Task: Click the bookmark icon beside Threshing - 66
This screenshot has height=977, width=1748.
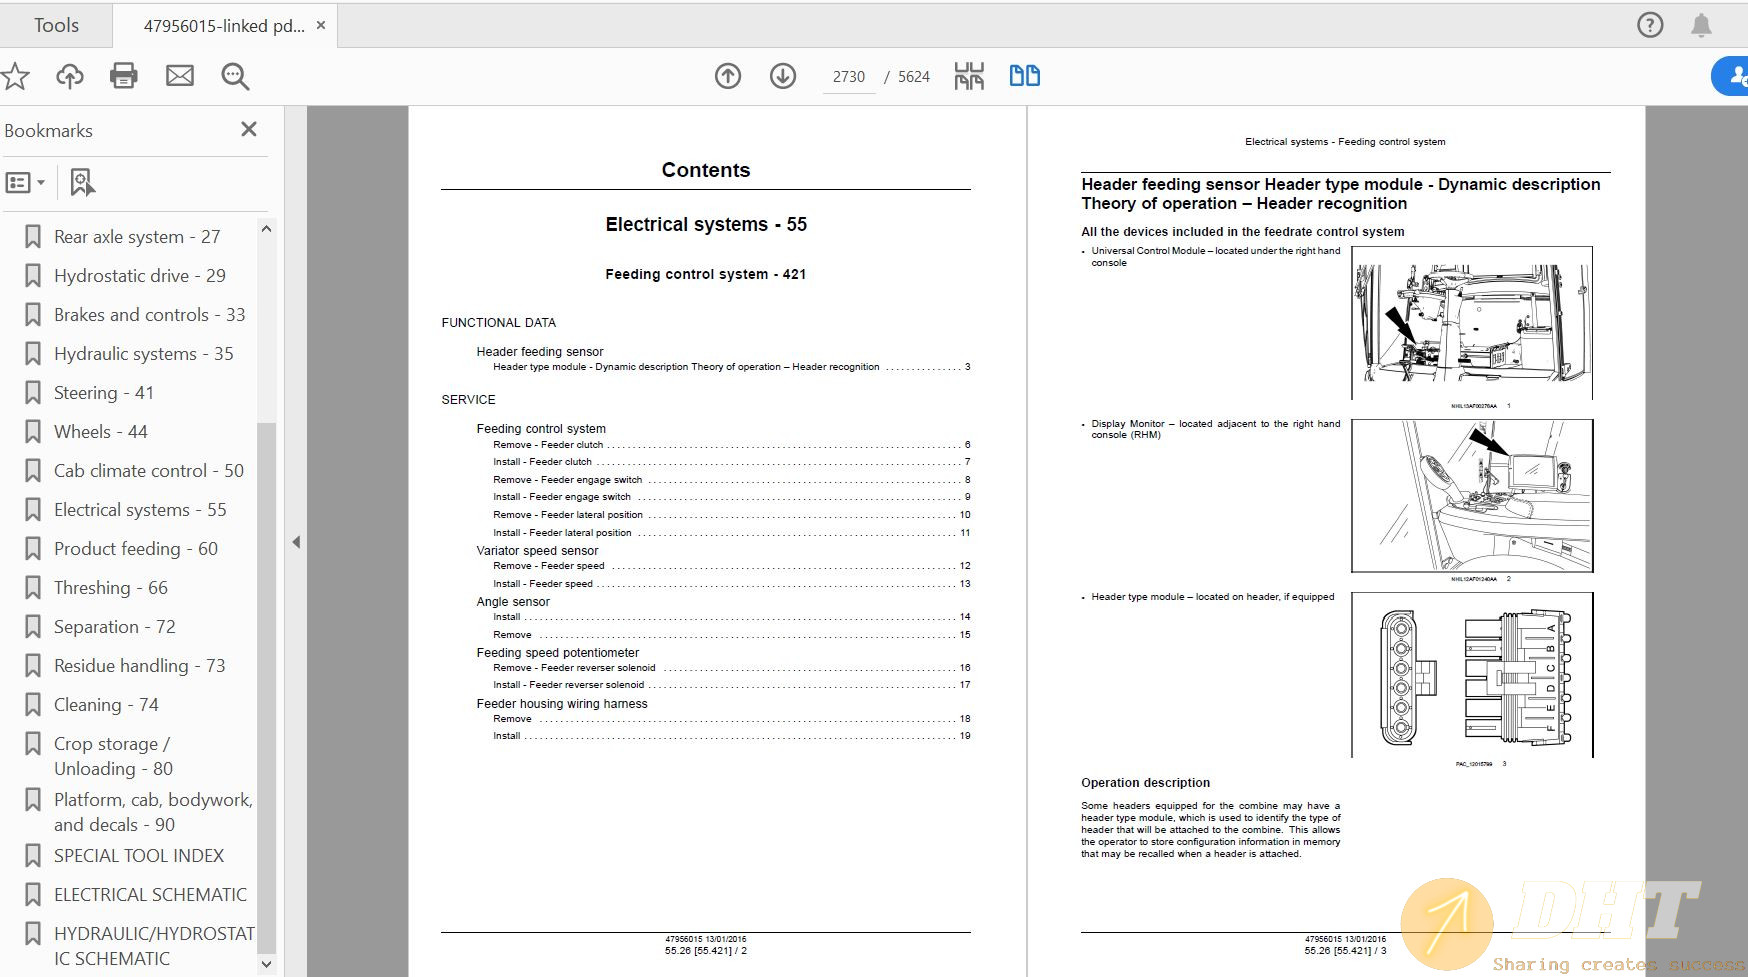Action: click(33, 588)
